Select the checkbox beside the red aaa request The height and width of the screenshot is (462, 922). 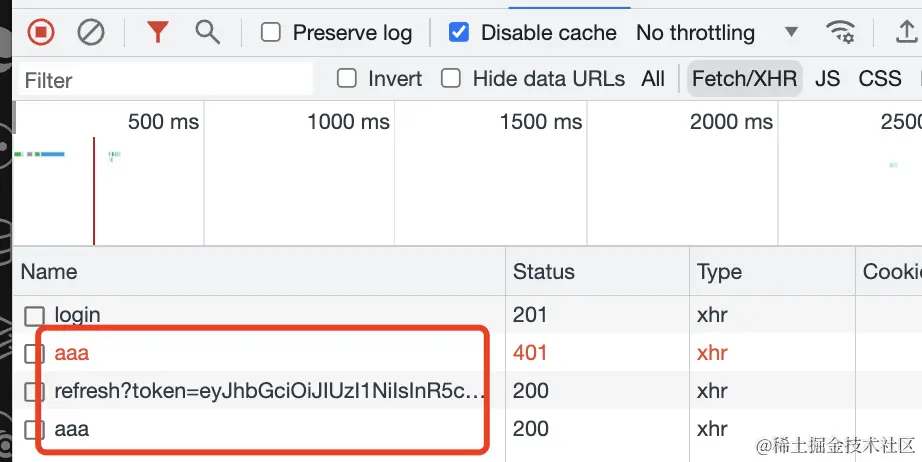point(34,354)
